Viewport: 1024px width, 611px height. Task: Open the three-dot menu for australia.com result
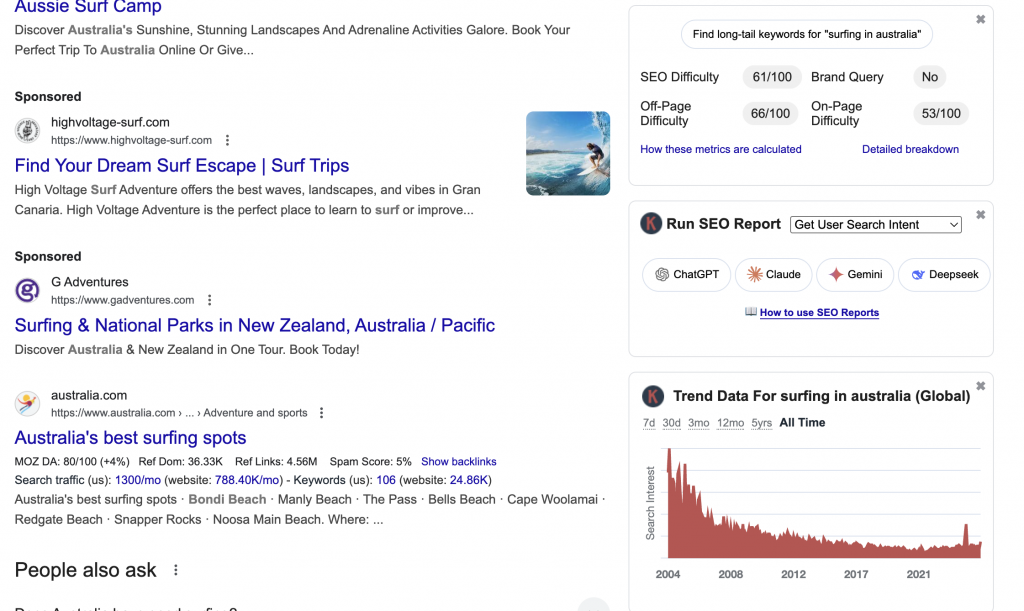tap(321, 413)
